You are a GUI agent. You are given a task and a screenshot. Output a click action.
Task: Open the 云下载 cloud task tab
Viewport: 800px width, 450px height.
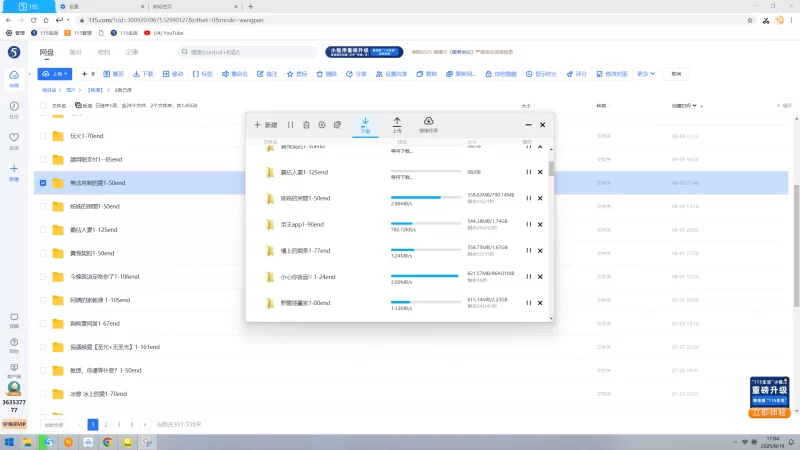[428, 124]
